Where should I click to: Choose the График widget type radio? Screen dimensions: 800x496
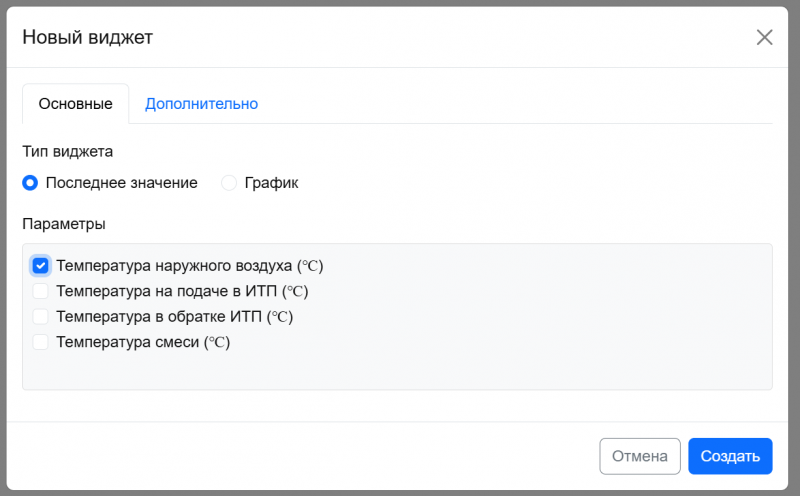229,183
